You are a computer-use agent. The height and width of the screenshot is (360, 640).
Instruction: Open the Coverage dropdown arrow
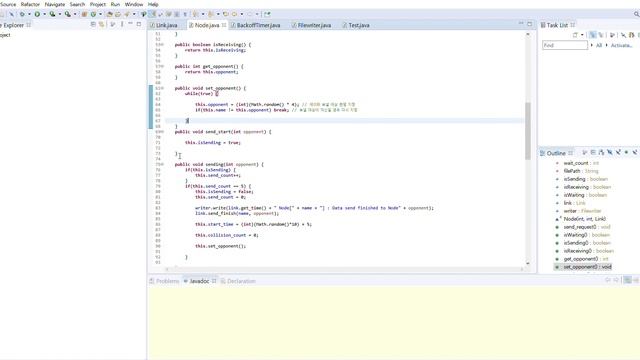pos(60,14)
